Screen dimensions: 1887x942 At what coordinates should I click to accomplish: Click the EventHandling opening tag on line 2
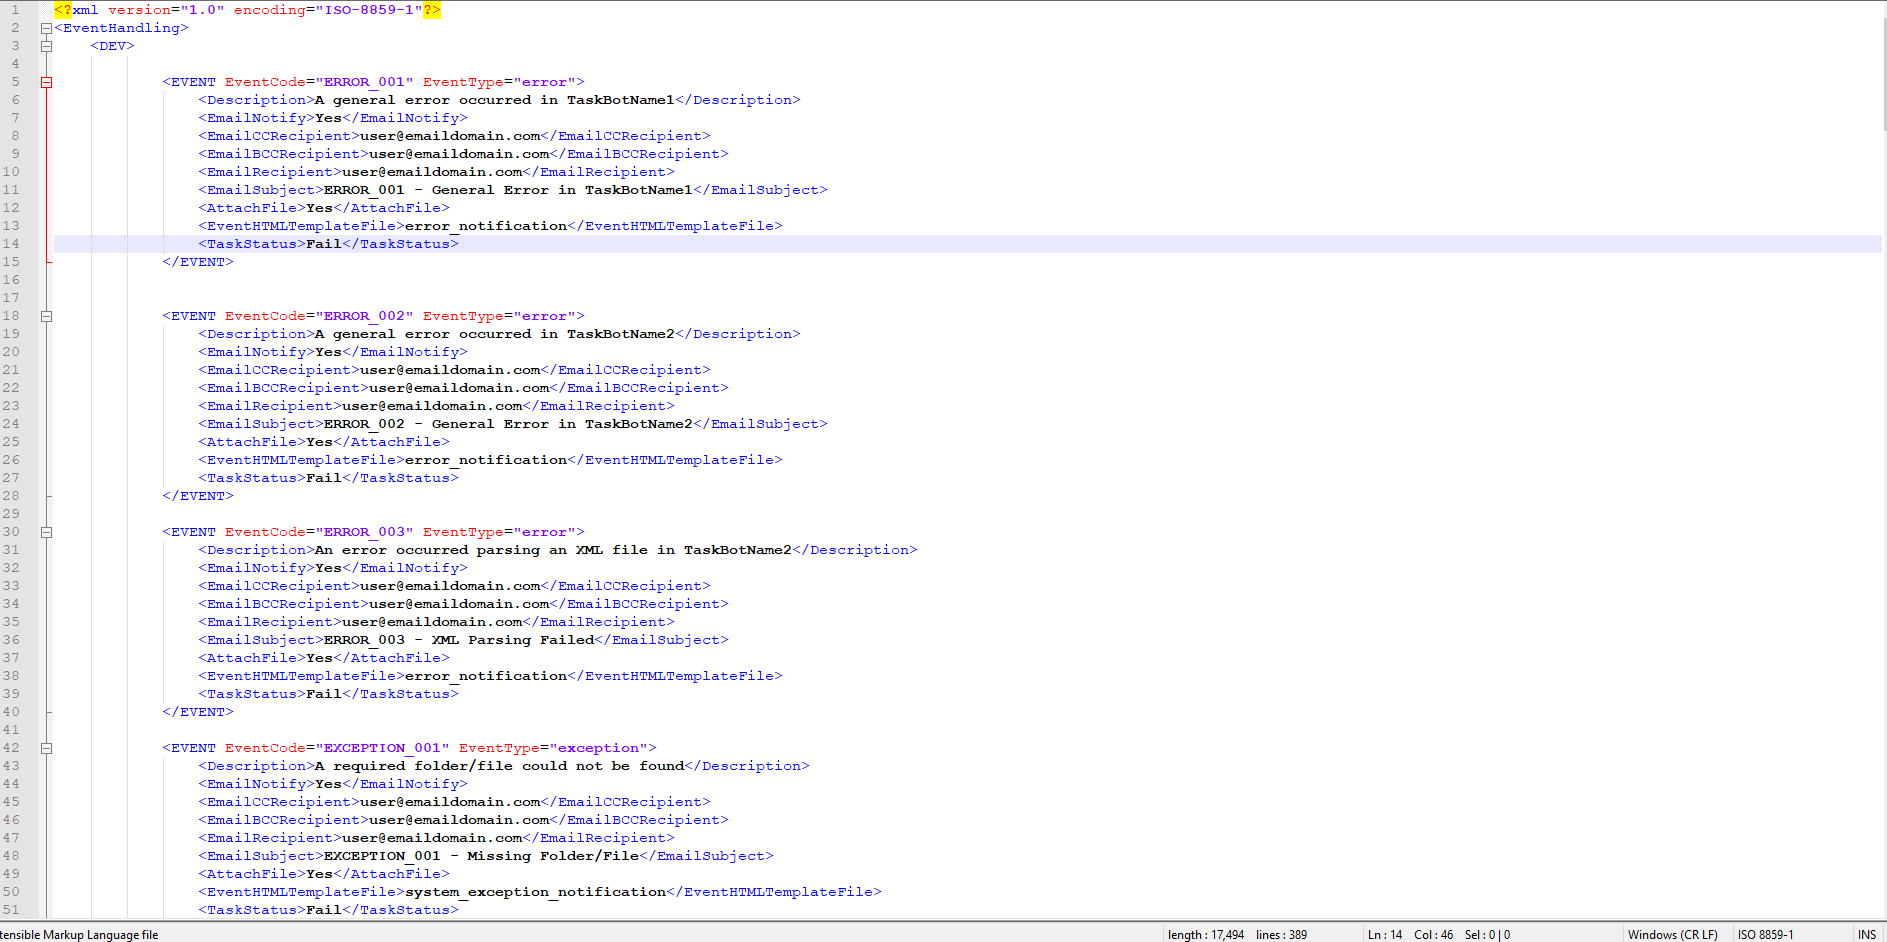click(121, 28)
